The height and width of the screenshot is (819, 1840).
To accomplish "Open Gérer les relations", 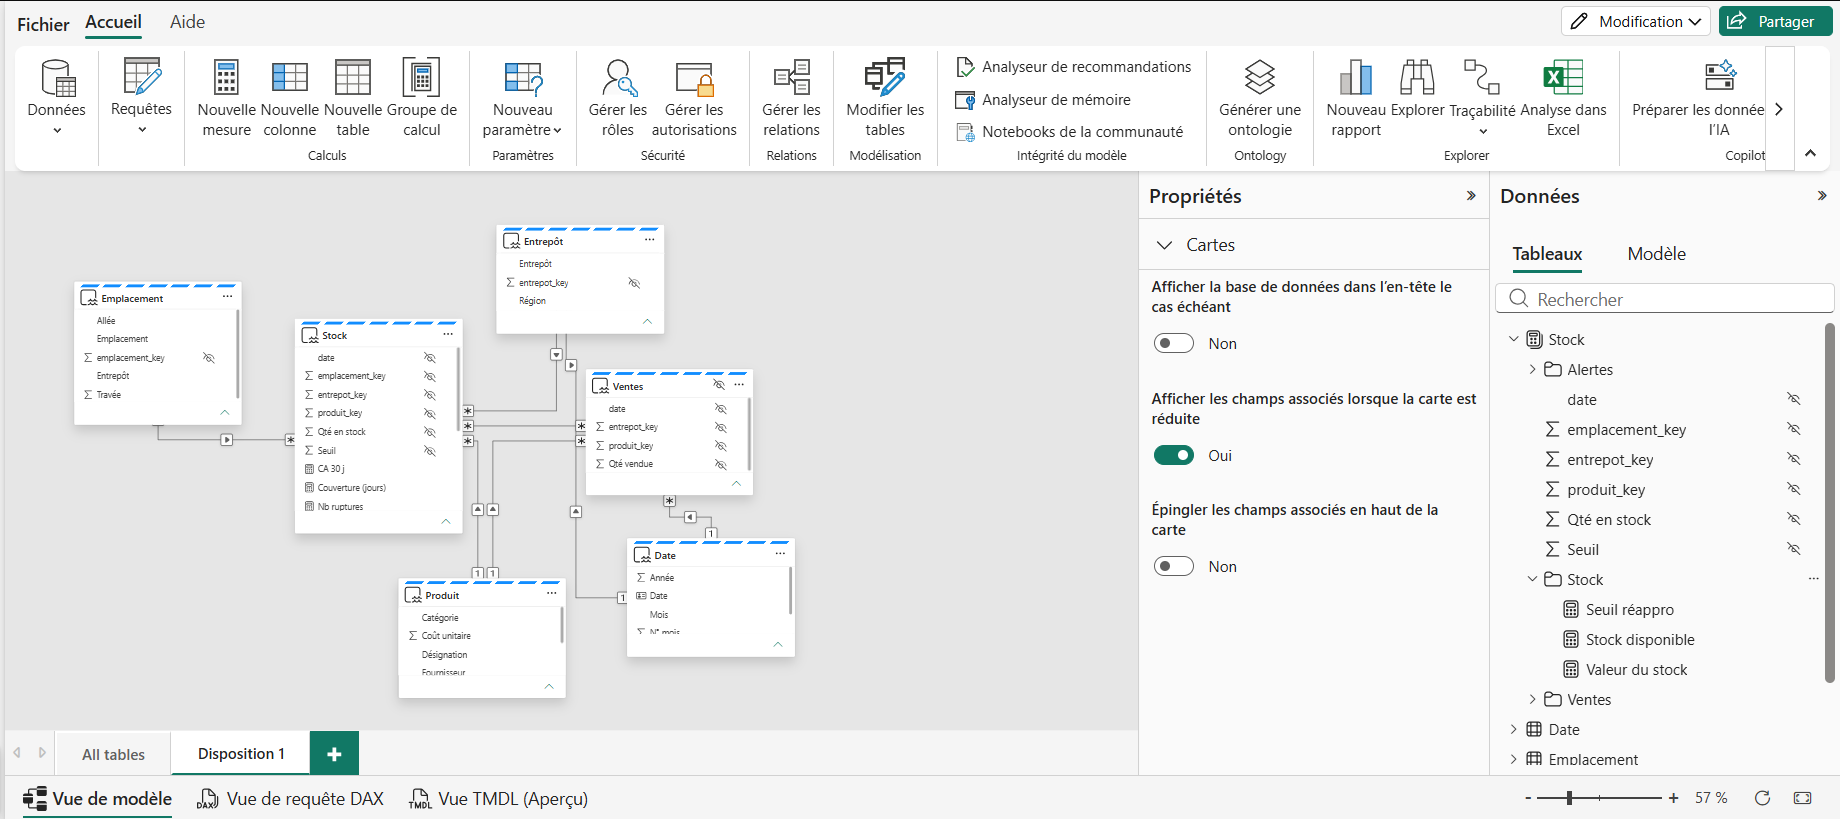I will [x=791, y=98].
